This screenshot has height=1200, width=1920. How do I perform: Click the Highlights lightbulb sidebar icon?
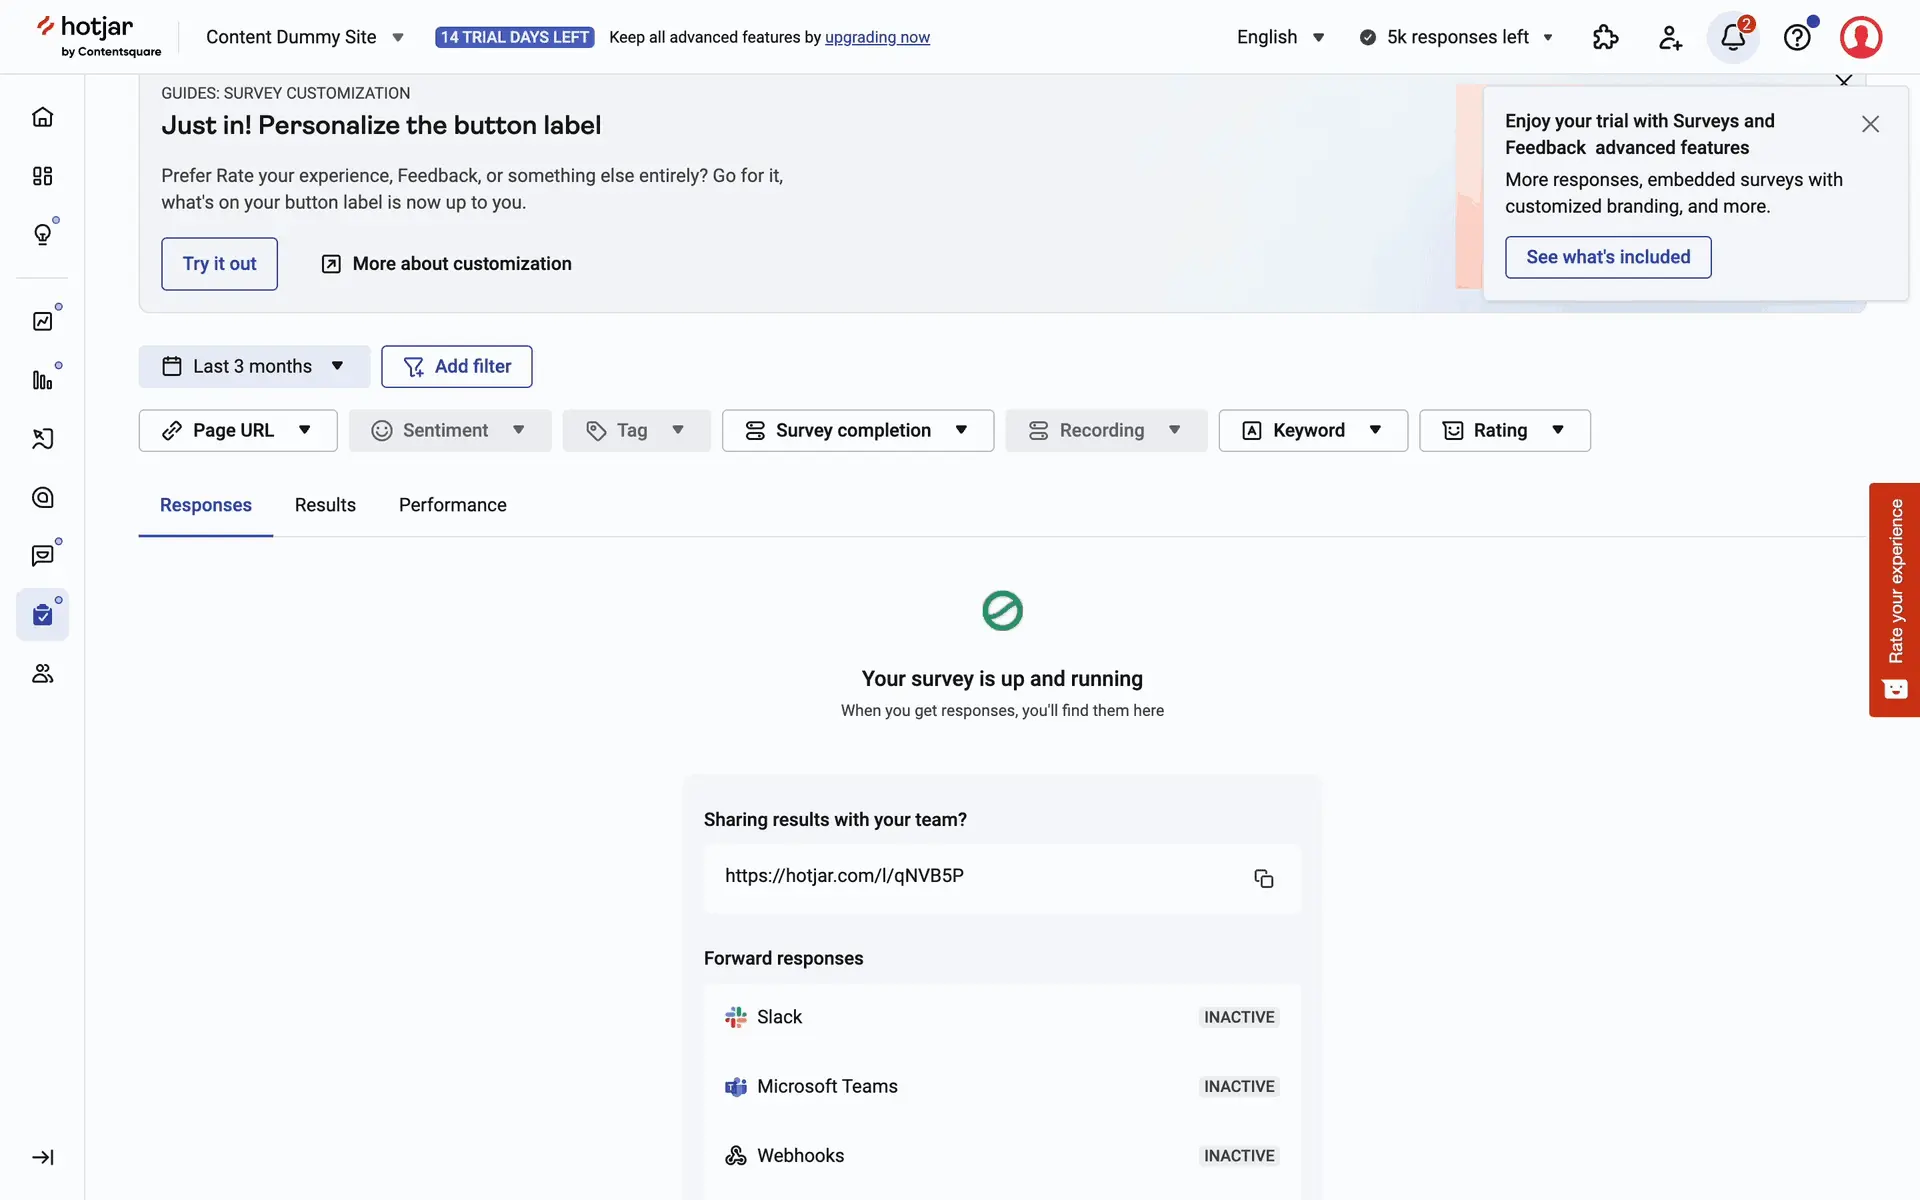pyautogui.click(x=42, y=234)
